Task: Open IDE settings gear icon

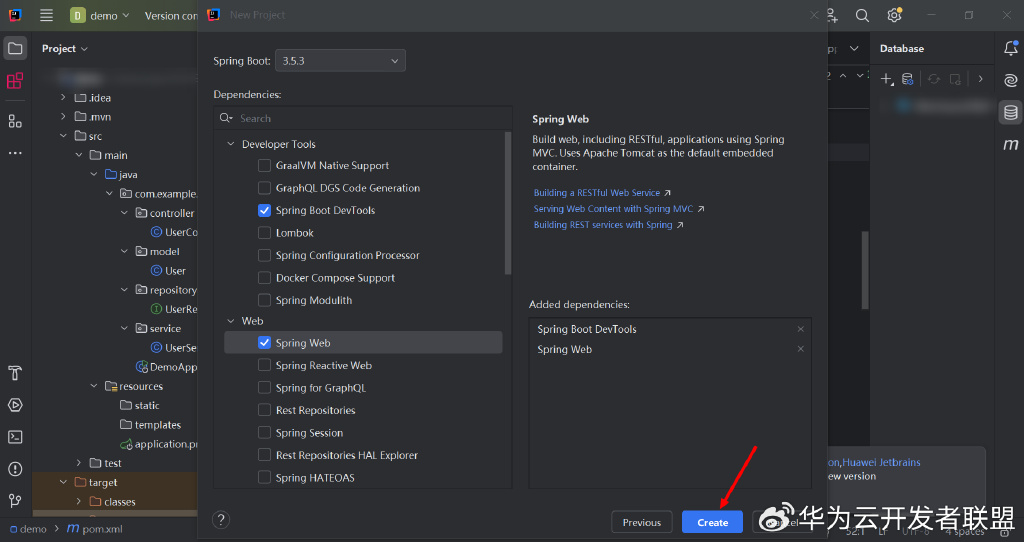Action: [894, 15]
